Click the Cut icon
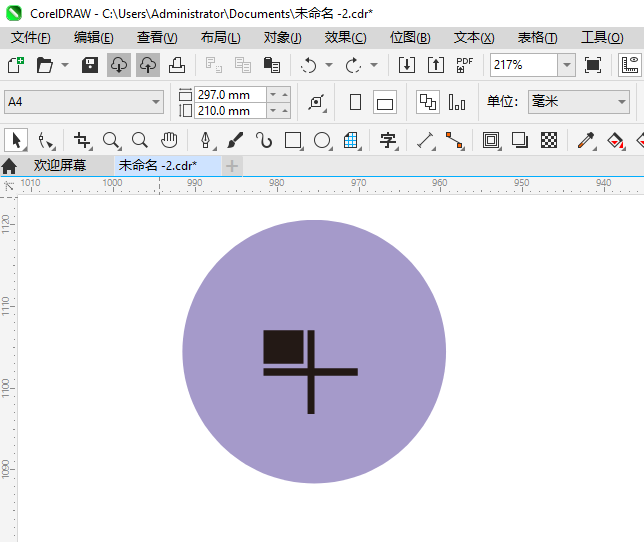The image size is (644, 542). (x=214, y=65)
